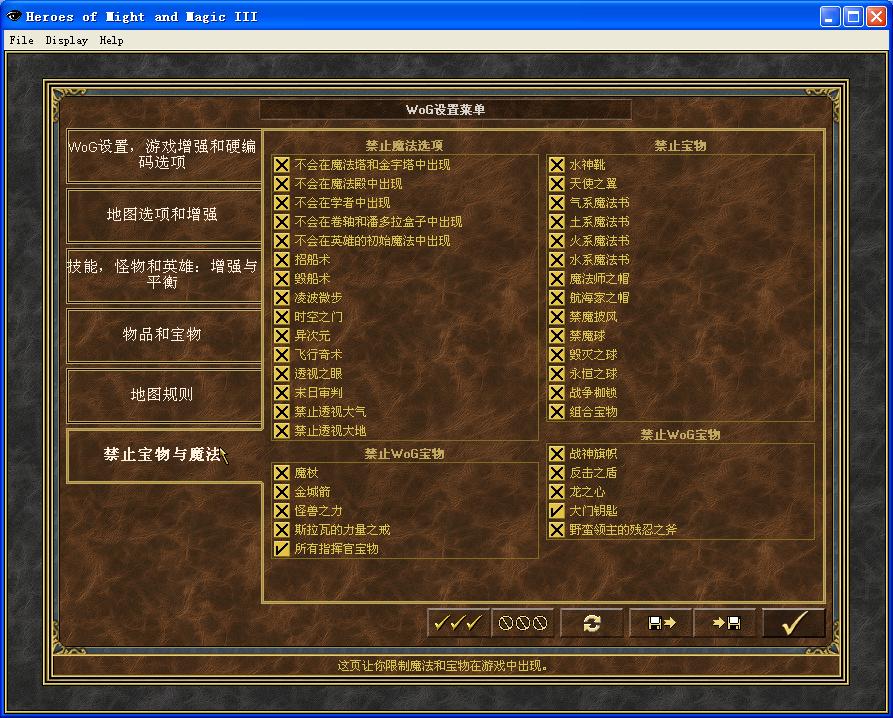The height and width of the screenshot is (718, 893).
Task: Select the 禁止宝物与魔法 tab
Action: click(163, 455)
